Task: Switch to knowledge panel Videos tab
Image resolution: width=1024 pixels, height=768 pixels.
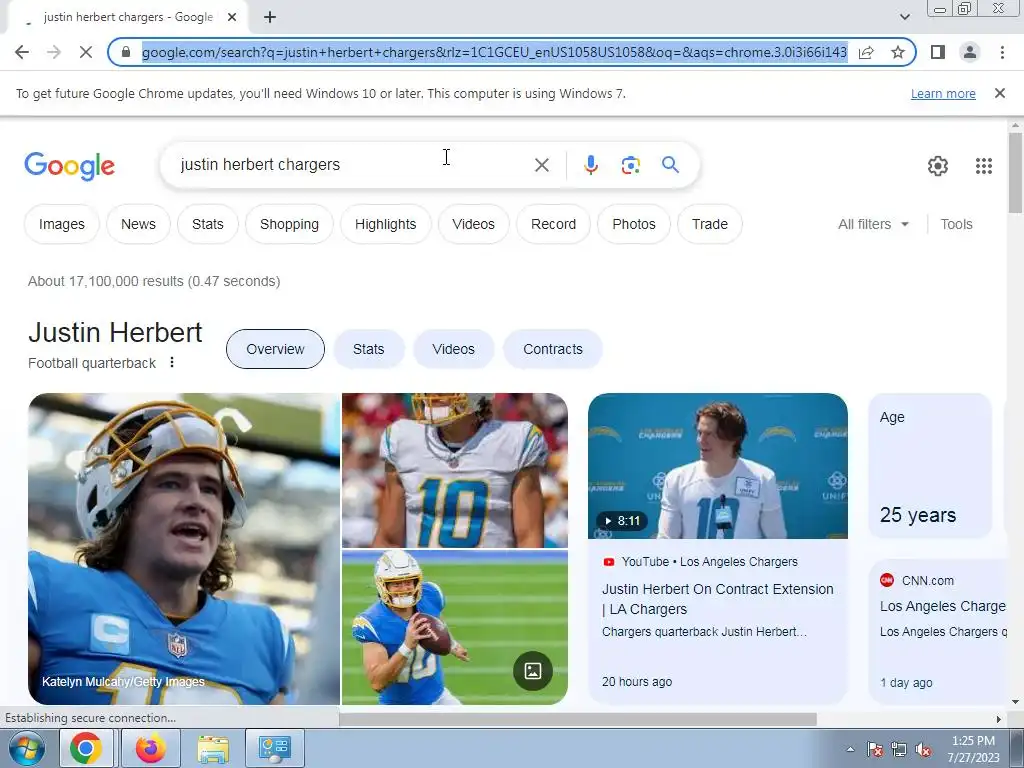Action: [453, 349]
